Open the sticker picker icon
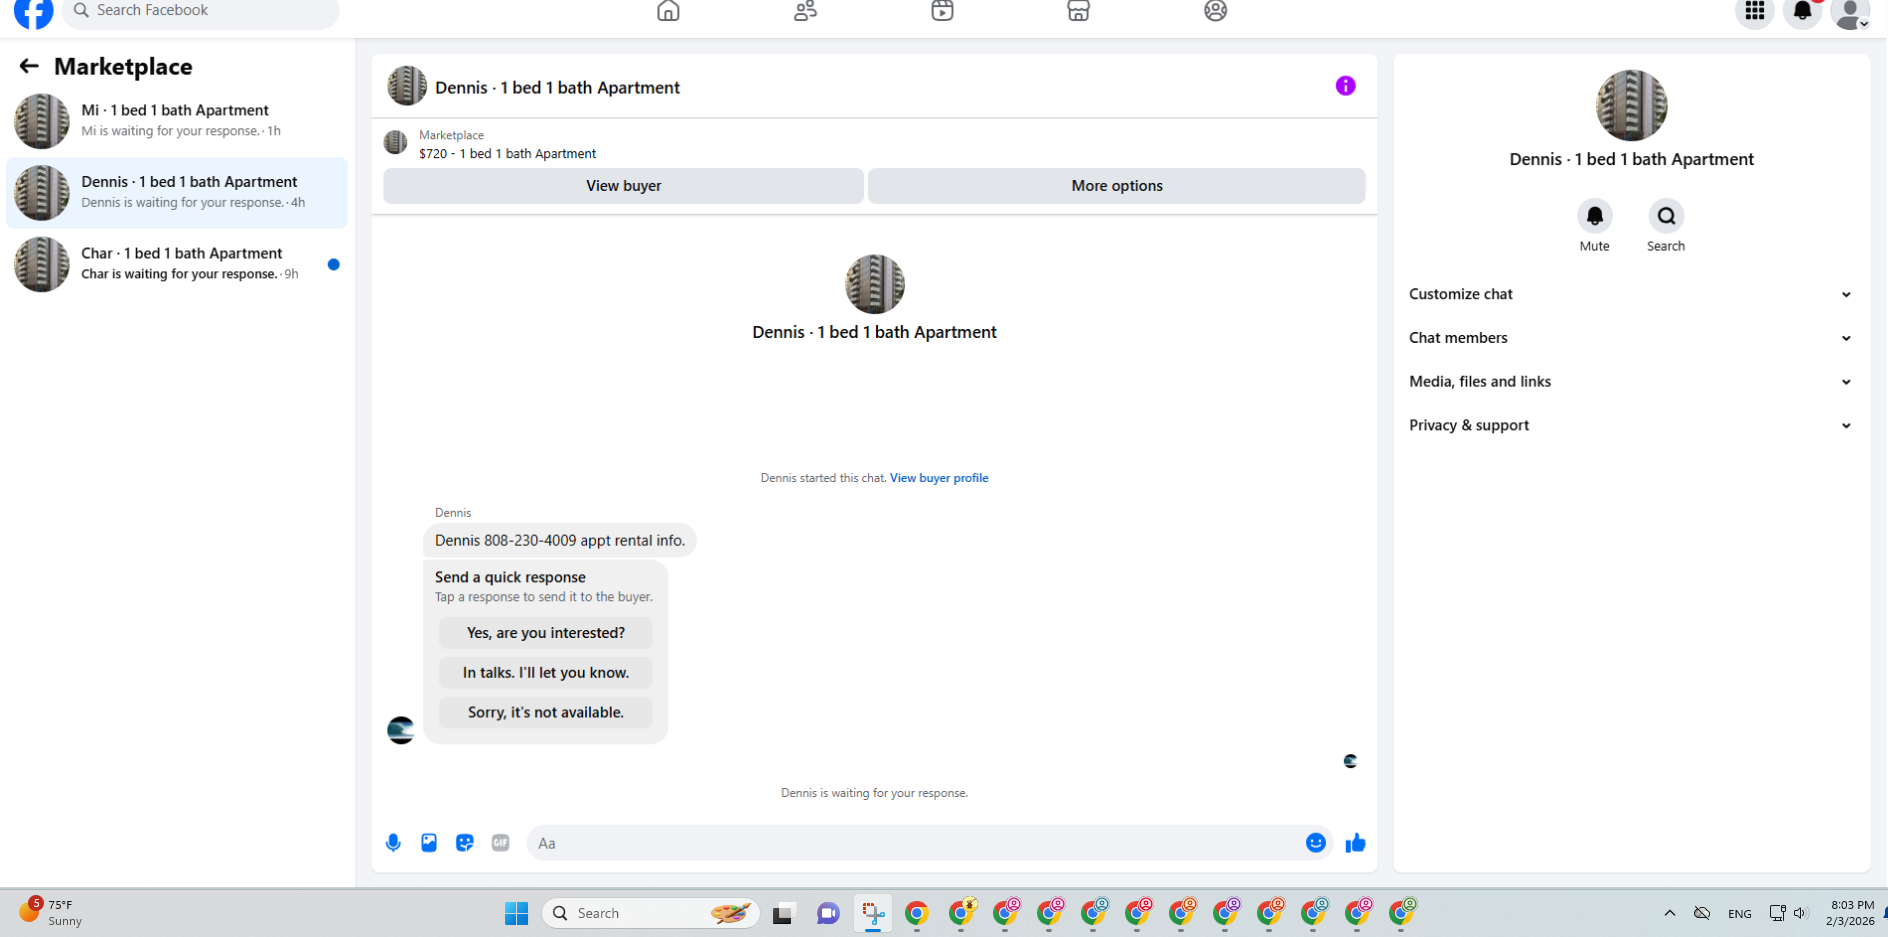 (x=465, y=843)
